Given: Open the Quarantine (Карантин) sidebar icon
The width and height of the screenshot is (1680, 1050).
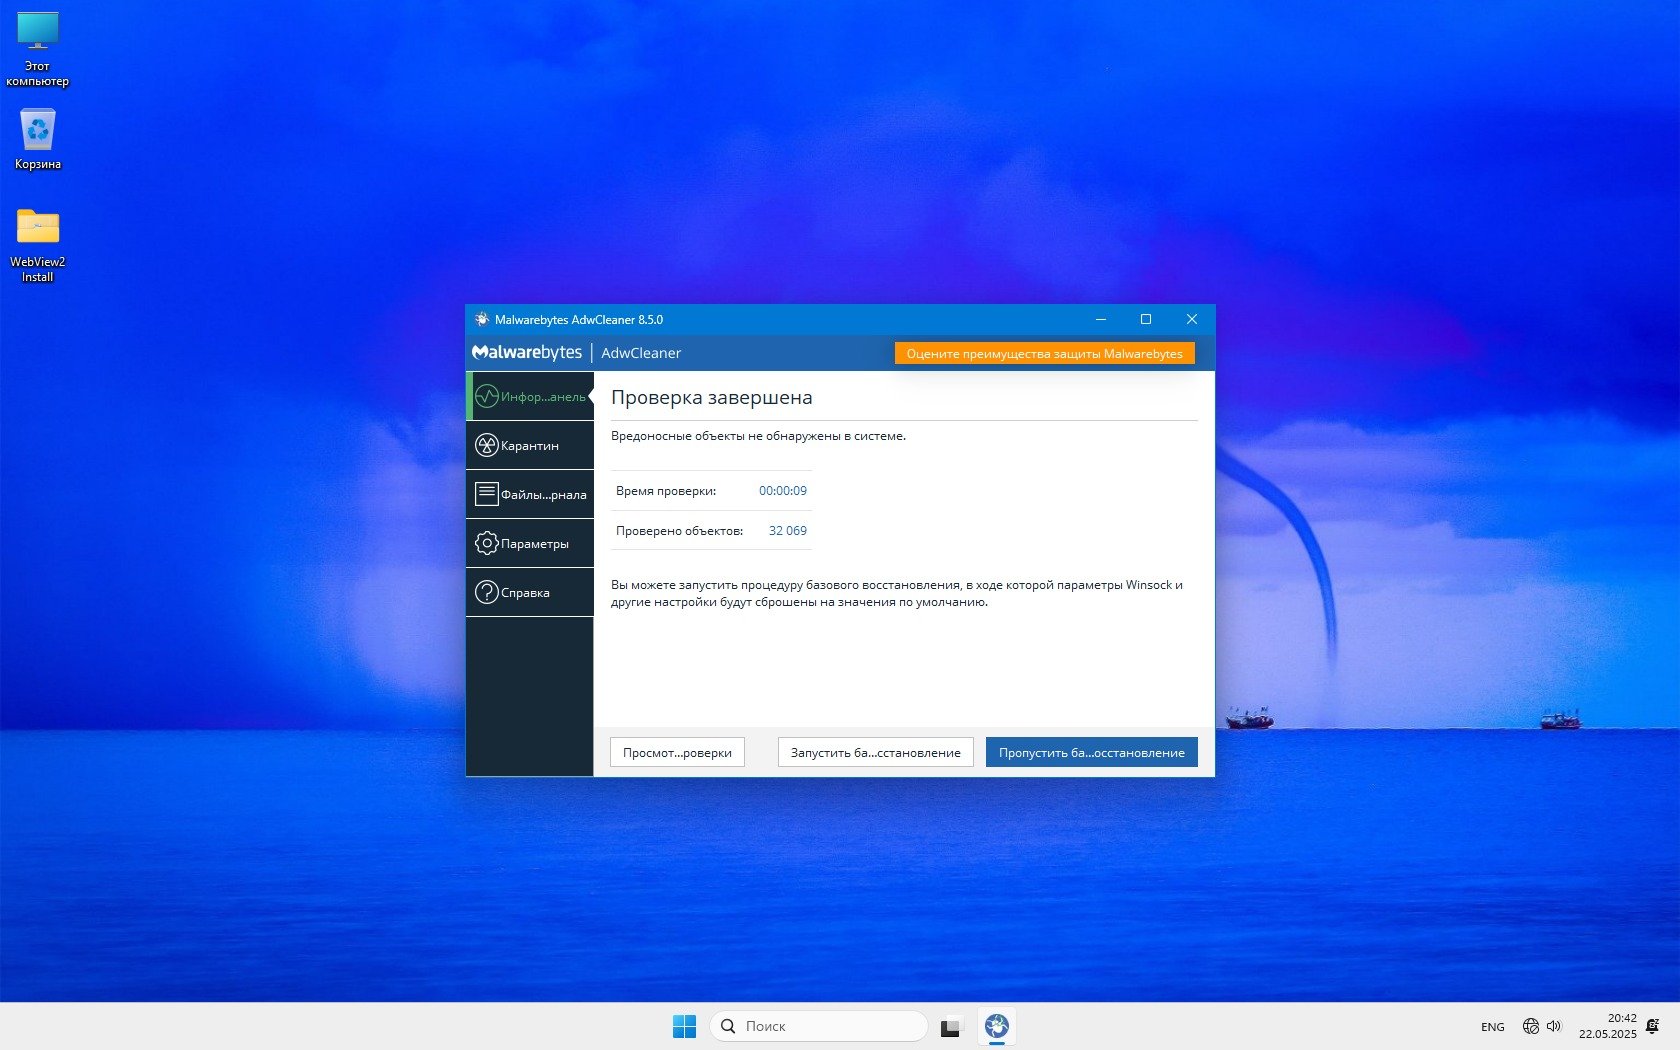Looking at the screenshot, I should pyautogui.click(x=487, y=446).
